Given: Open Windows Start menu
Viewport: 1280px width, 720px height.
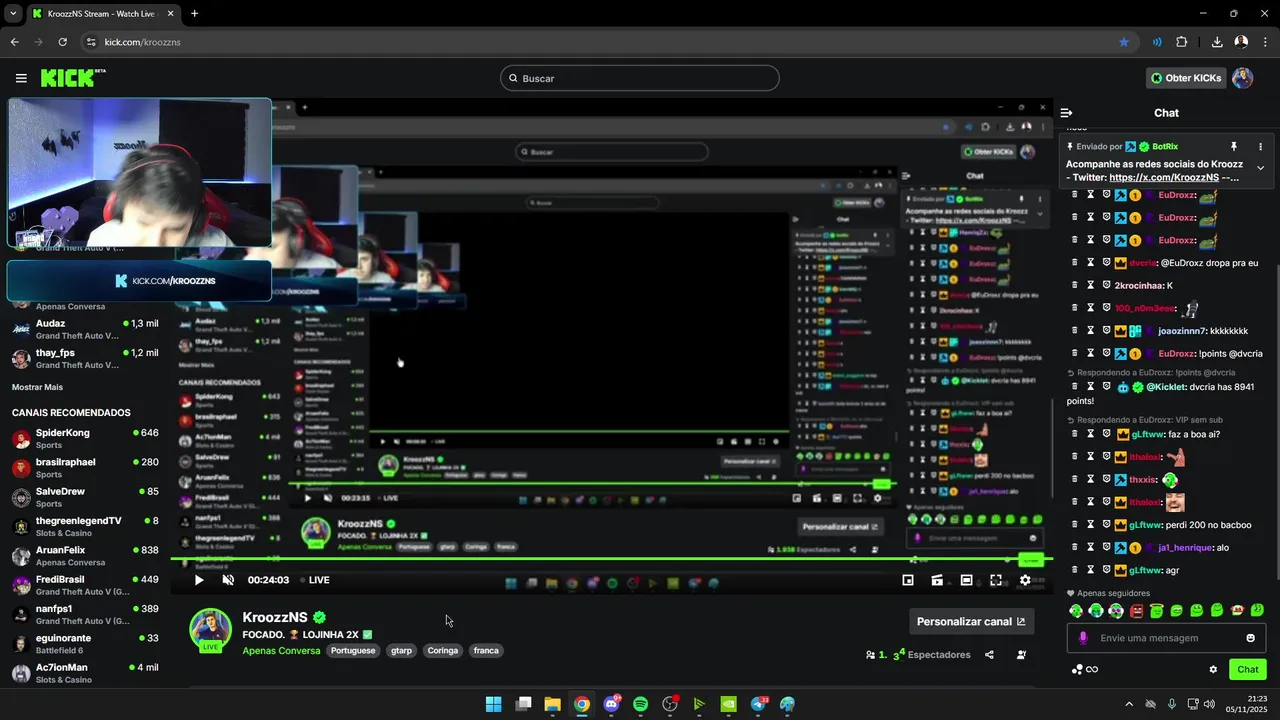Looking at the screenshot, I should pyautogui.click(x=493, y=704).
